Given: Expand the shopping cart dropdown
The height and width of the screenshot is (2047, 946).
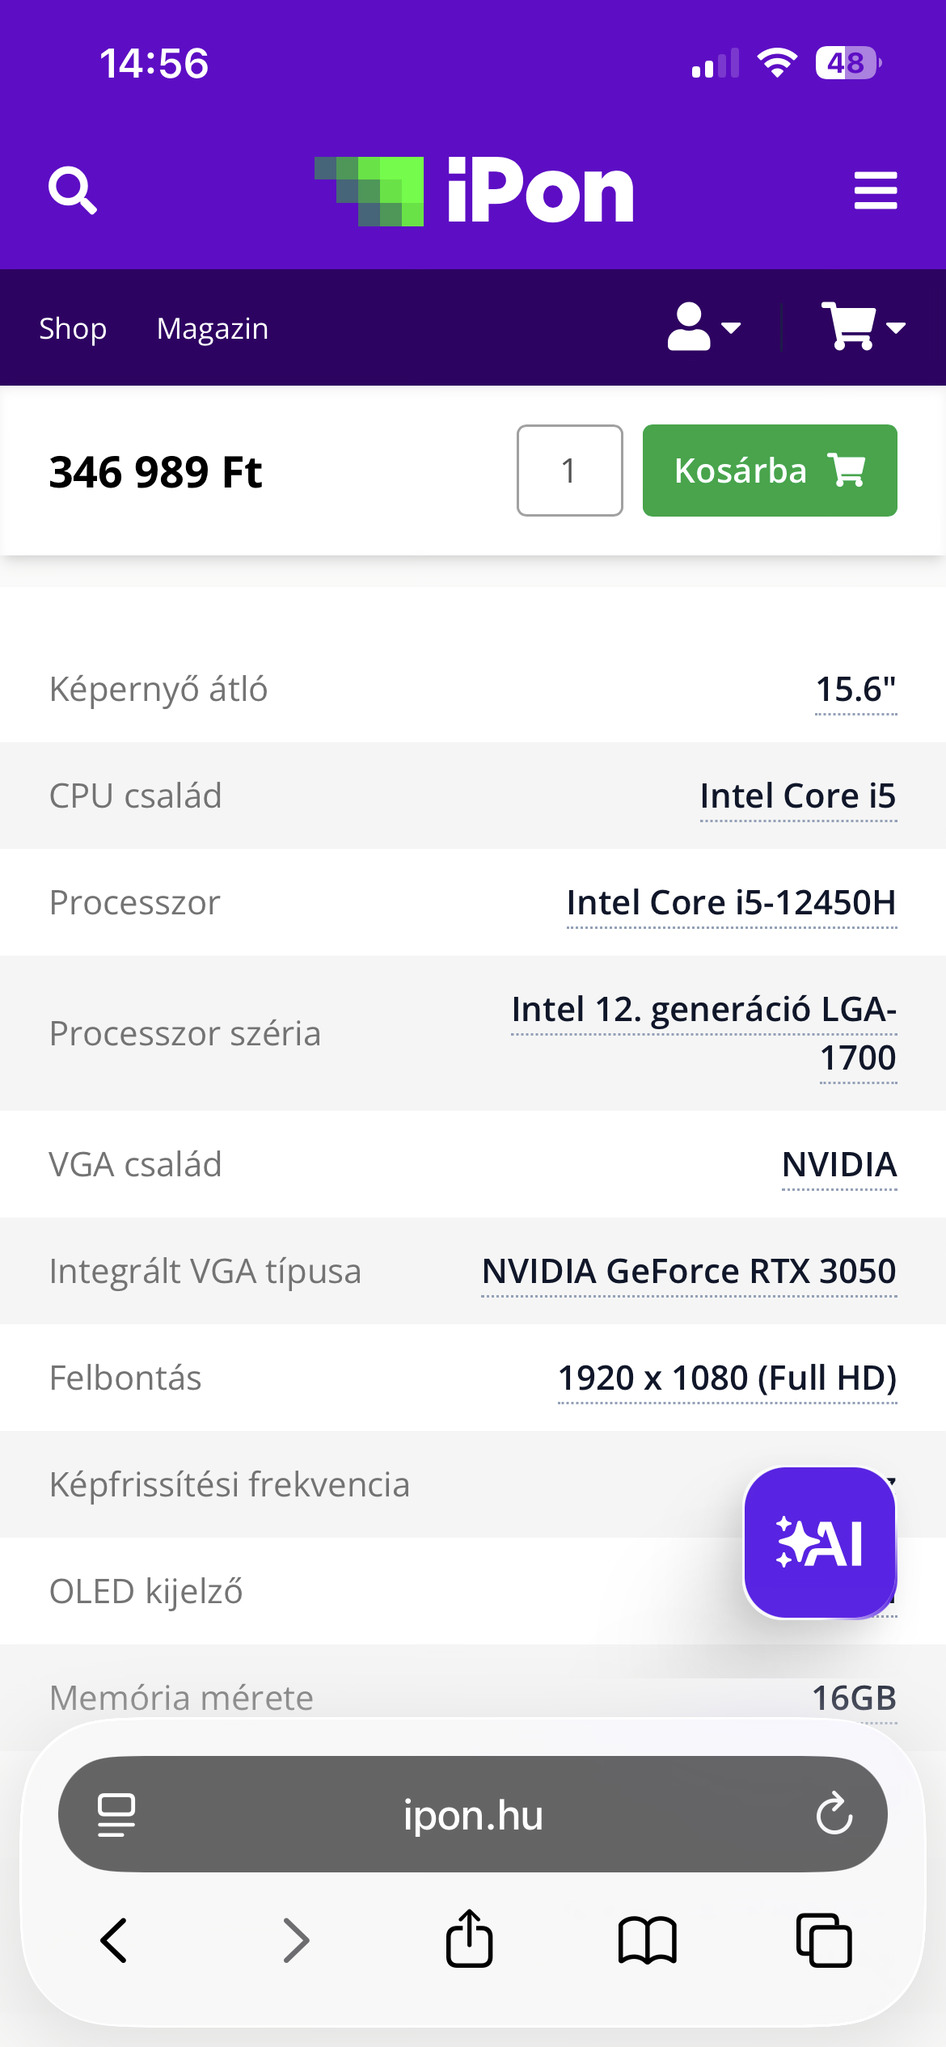Looking at the screenshot, I should point(863,327).
